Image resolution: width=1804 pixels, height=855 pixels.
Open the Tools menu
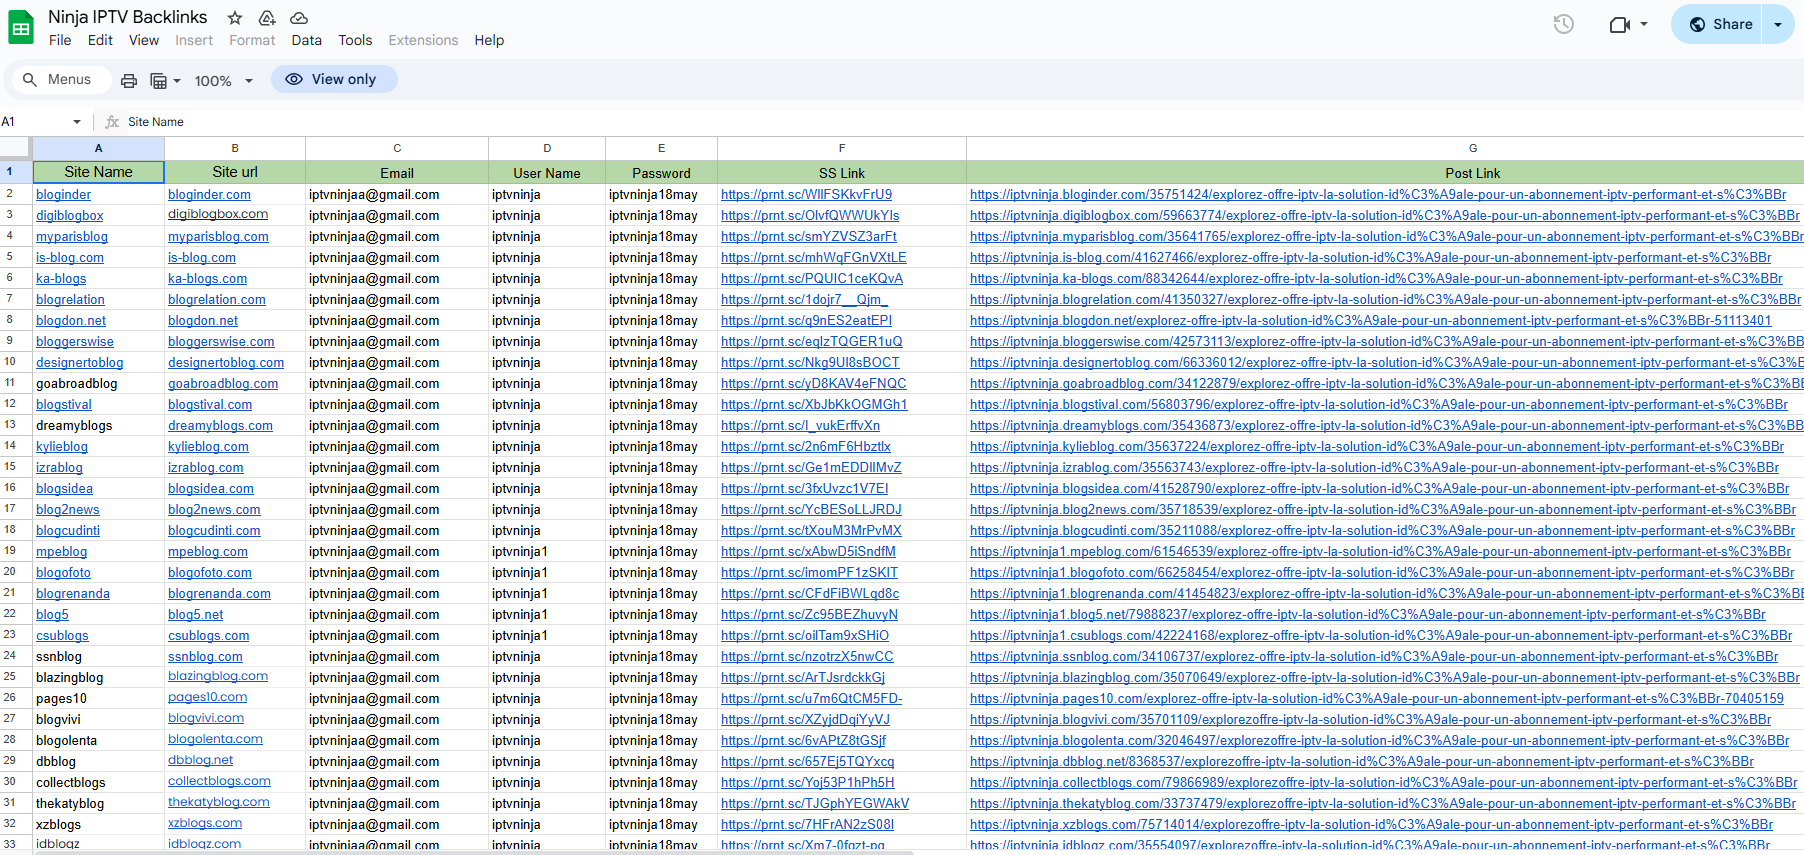click(x=355, y=40)
